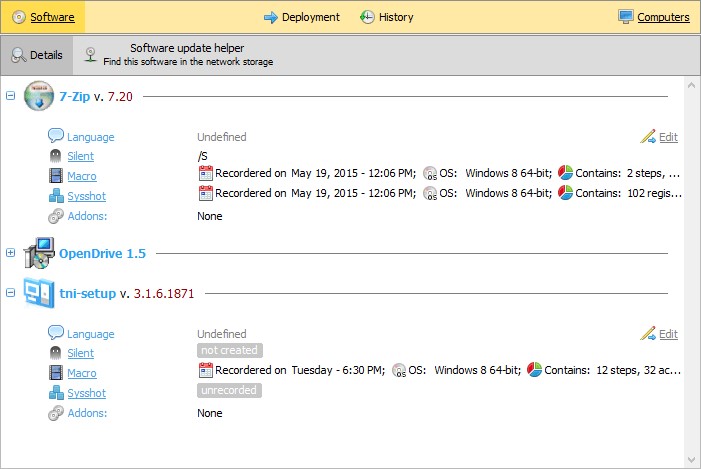Image resolution: width=701 pixels, height=469 pixels.
Task: Collapse the tni-setup software entry
Action: (11, 293)
